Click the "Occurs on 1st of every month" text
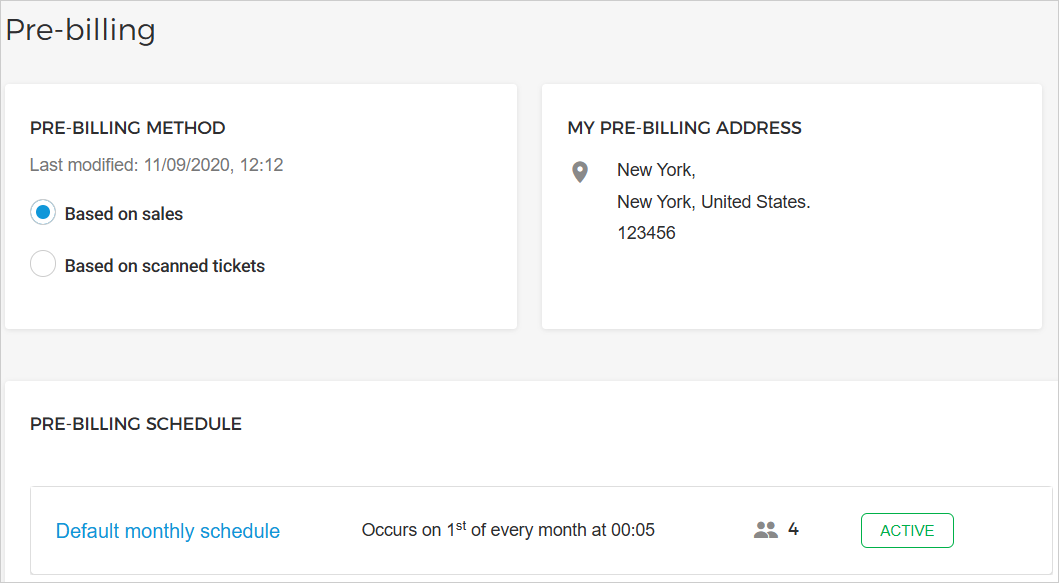This screenshot has height=583, width=1059. 508,530
